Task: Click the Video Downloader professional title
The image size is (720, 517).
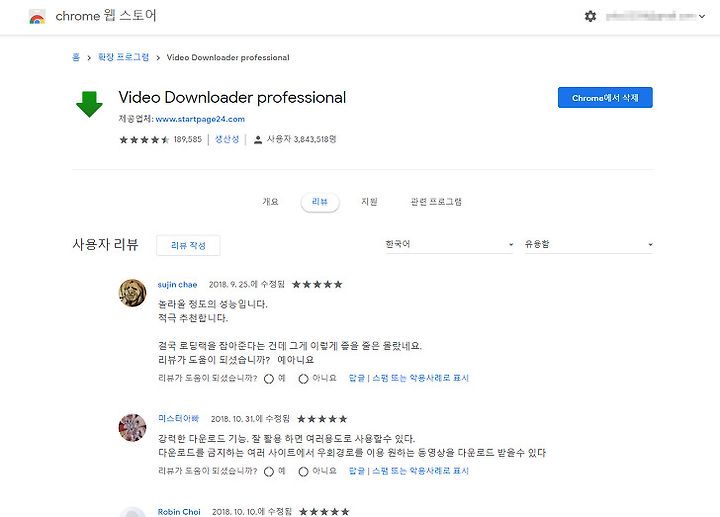Action: click(x=232, y=97)
